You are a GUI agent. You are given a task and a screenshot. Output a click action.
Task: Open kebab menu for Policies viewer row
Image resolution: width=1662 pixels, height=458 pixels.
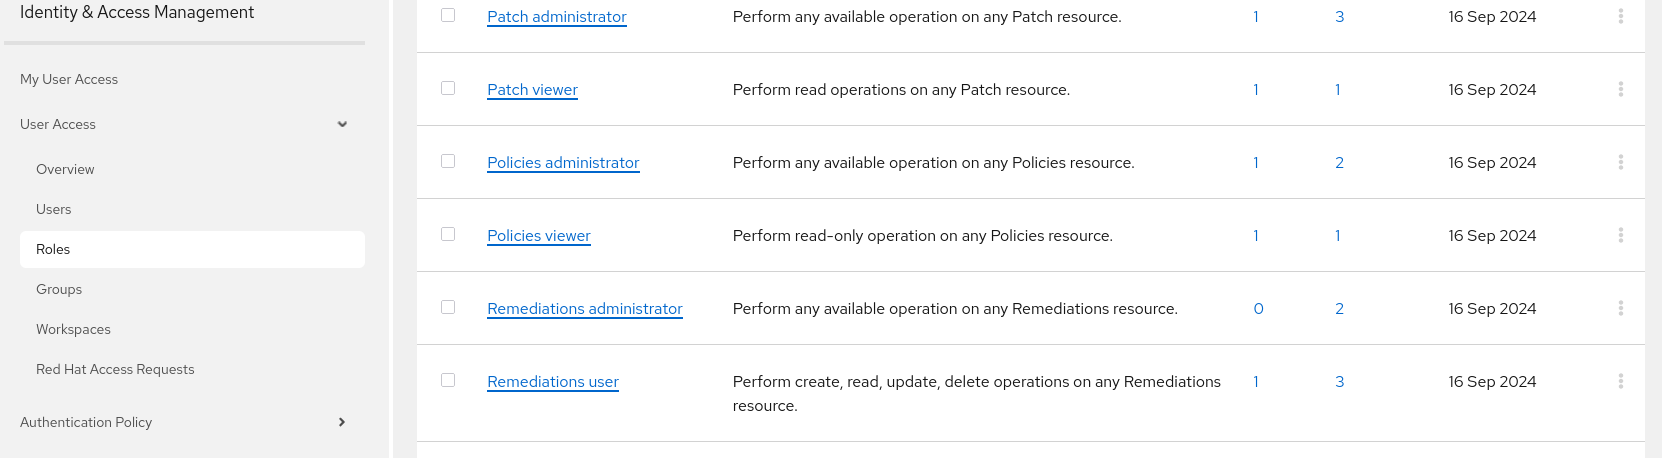click(1620, 235)
